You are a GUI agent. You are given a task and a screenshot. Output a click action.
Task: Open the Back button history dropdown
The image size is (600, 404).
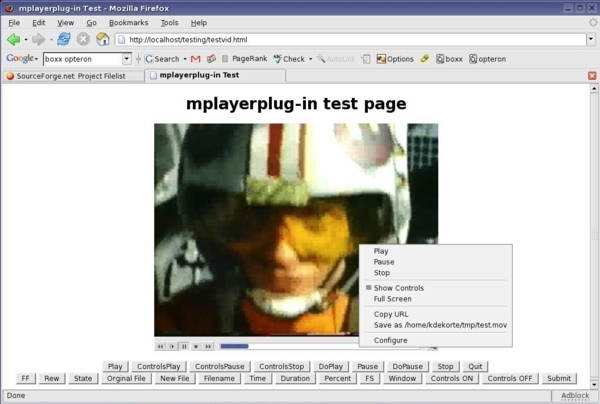[26, 40]
